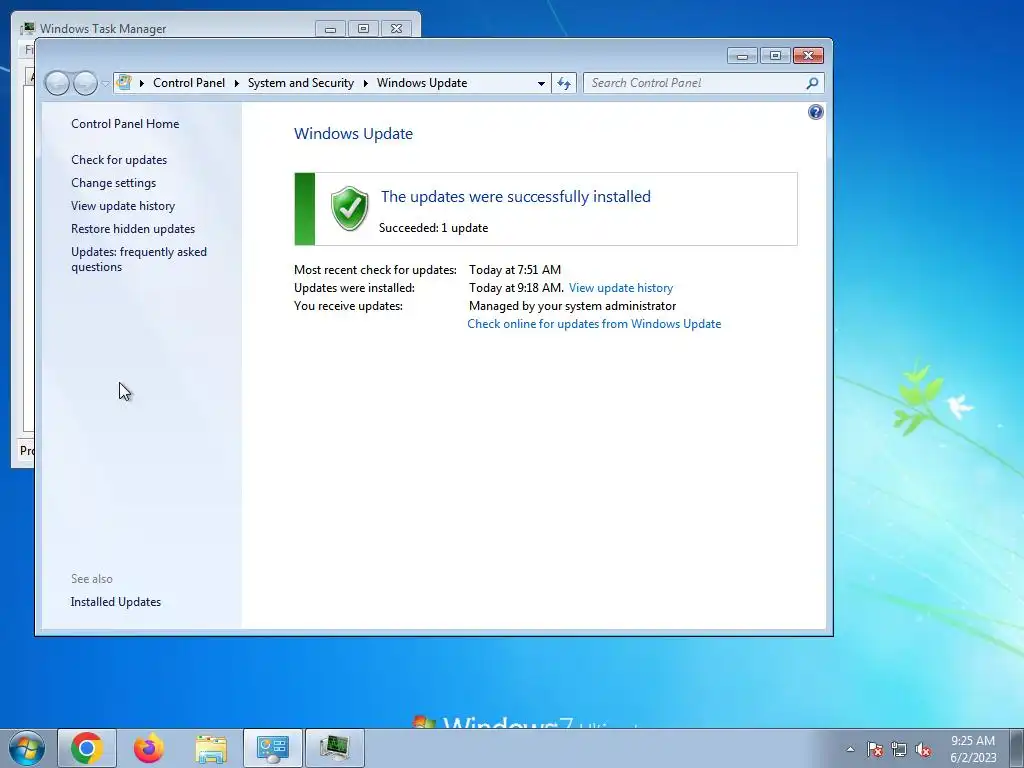Viewport: 1024px width, 768px height.
Task: Go to System and Security breadcrumb
Action: pyautogui.click(x=300, y=83)
